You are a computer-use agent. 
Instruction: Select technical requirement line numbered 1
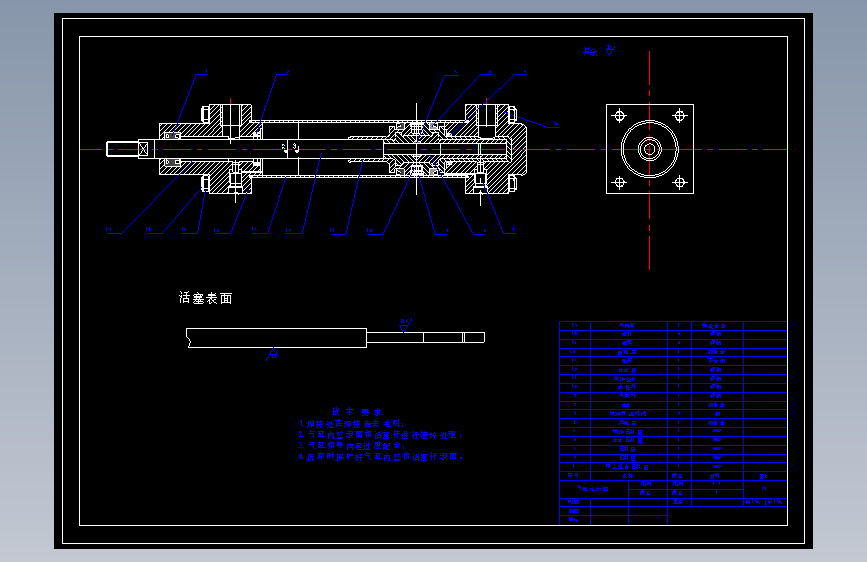pos(352,424)
